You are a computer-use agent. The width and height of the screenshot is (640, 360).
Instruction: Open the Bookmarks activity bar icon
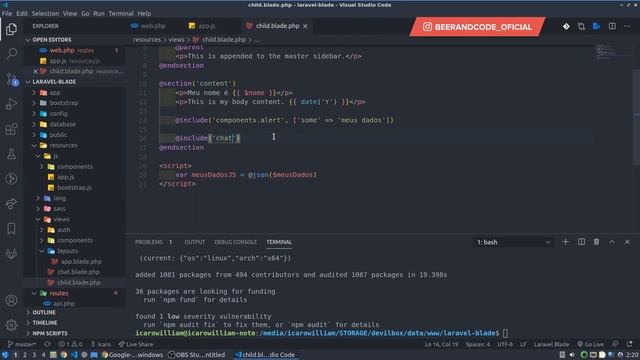point(11,229)
